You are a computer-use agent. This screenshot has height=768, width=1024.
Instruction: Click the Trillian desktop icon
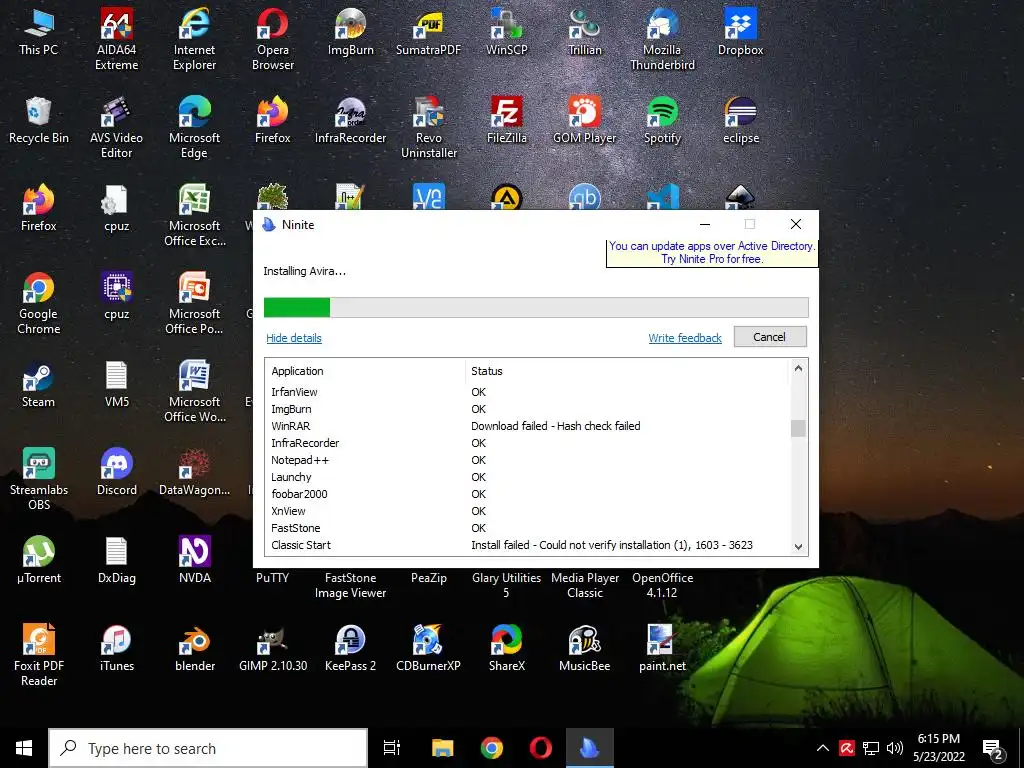584,33
